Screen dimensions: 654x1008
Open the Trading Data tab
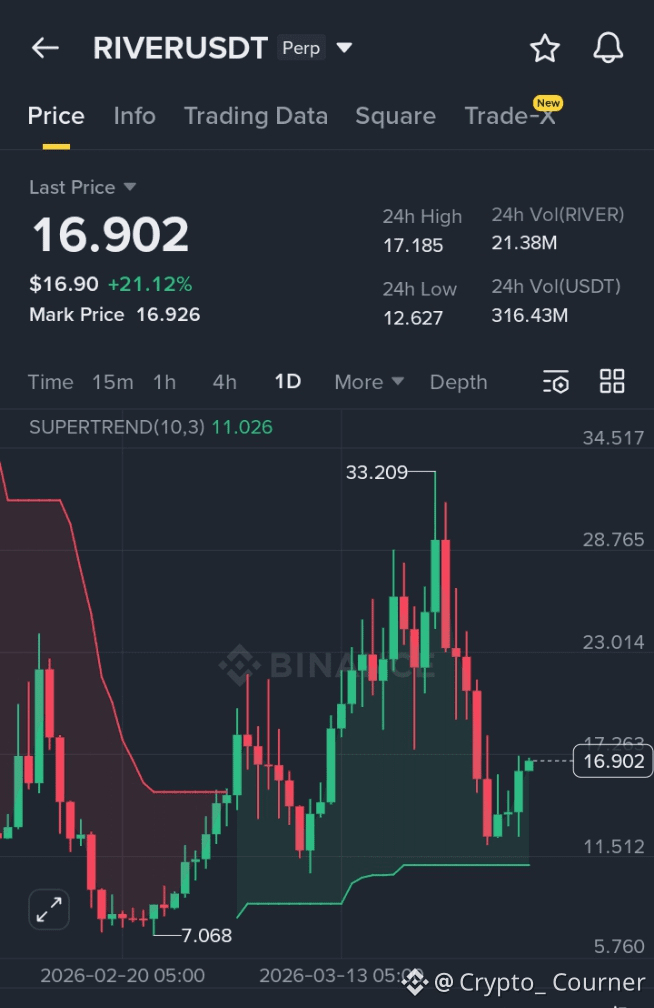(256, 116)
